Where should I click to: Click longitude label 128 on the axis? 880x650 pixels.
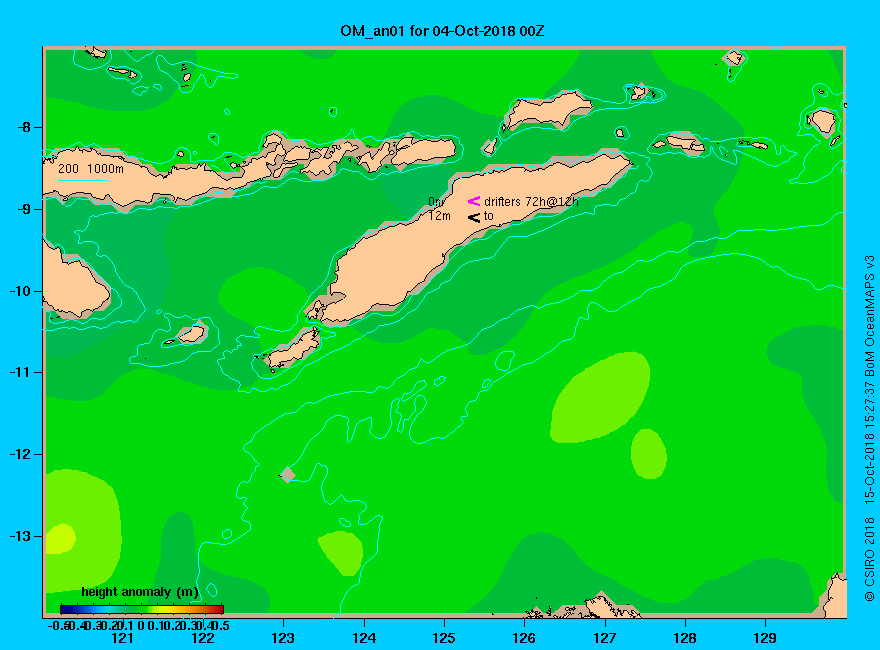[685, 638]
